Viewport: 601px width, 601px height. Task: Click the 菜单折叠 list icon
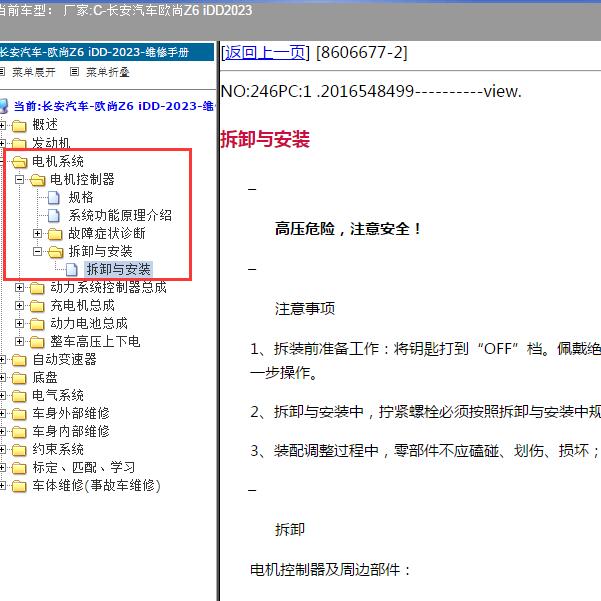pos(74,71)
